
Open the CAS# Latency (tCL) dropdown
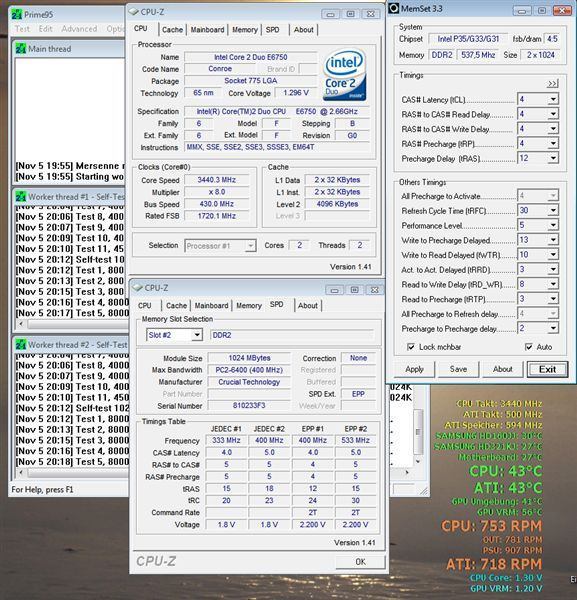[553, 99]
